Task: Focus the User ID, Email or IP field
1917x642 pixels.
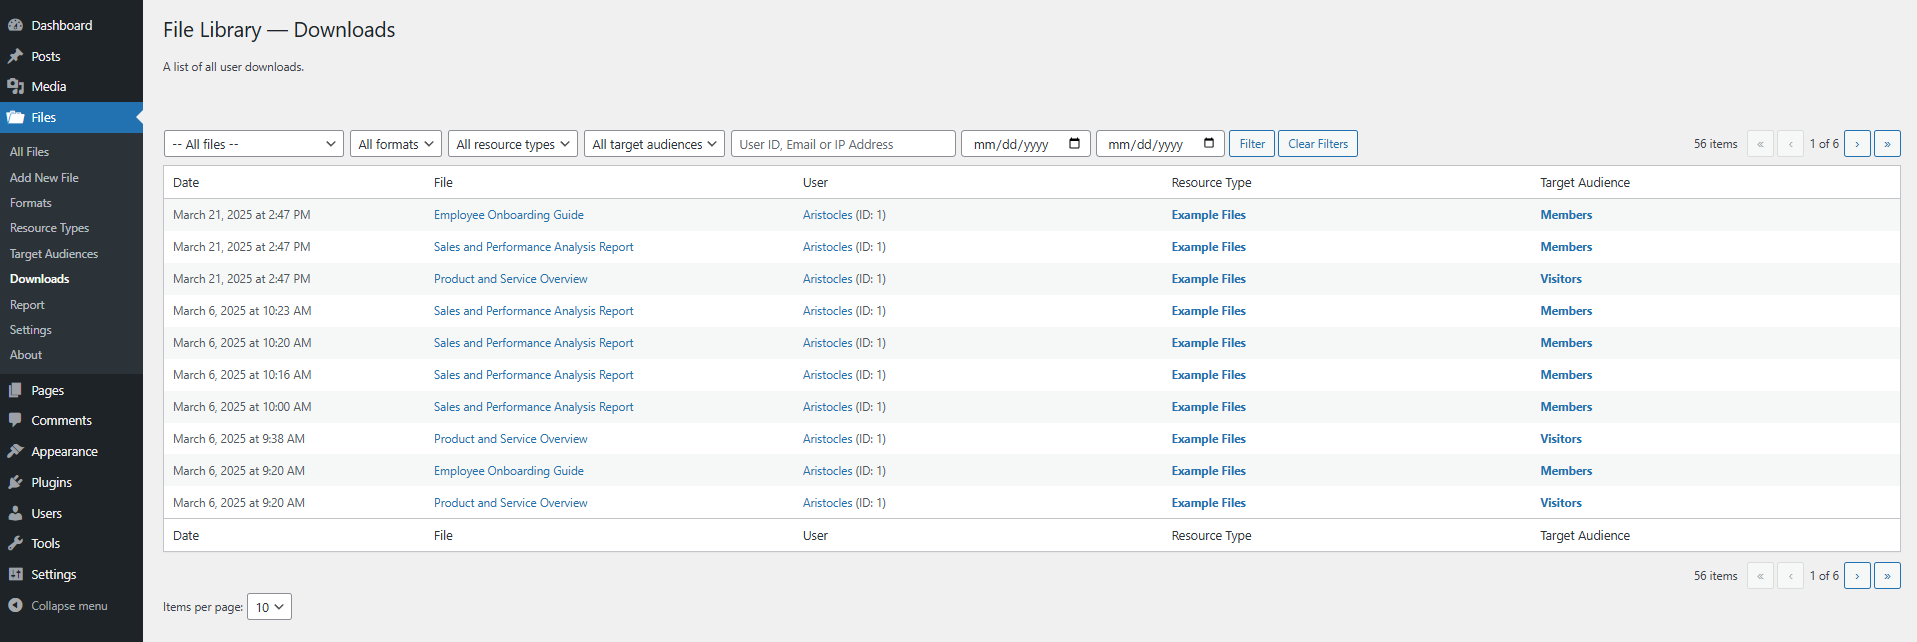Action: 842,144
